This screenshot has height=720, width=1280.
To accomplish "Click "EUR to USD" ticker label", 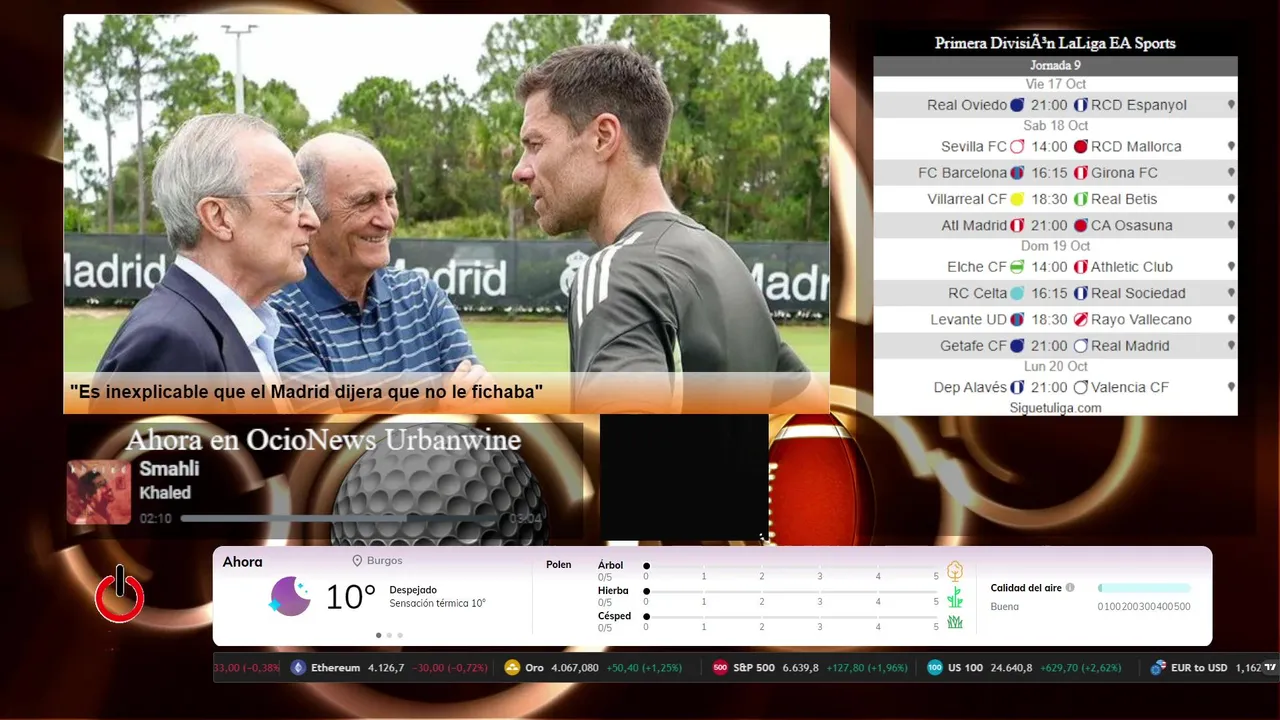I will click(x=1199, y=668).
